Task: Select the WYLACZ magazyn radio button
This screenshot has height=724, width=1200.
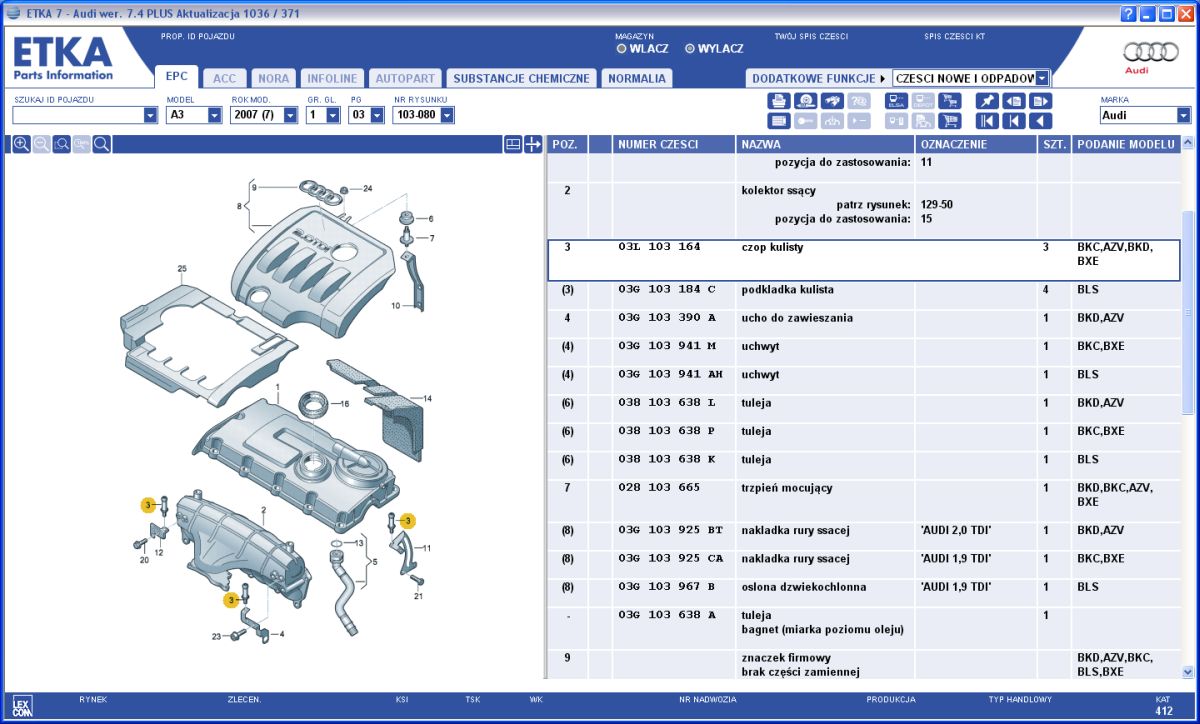Action: tap(690, 48)
